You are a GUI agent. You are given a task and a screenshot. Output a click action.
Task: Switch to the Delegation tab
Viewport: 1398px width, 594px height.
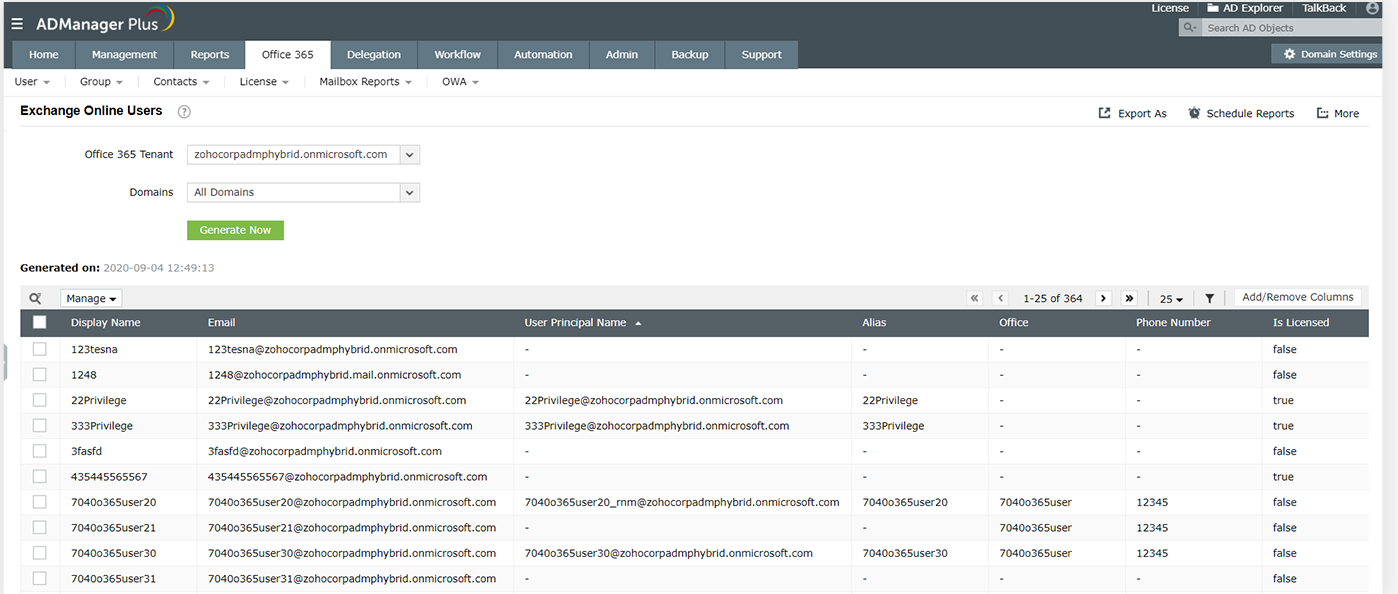(x=373, y=55)
